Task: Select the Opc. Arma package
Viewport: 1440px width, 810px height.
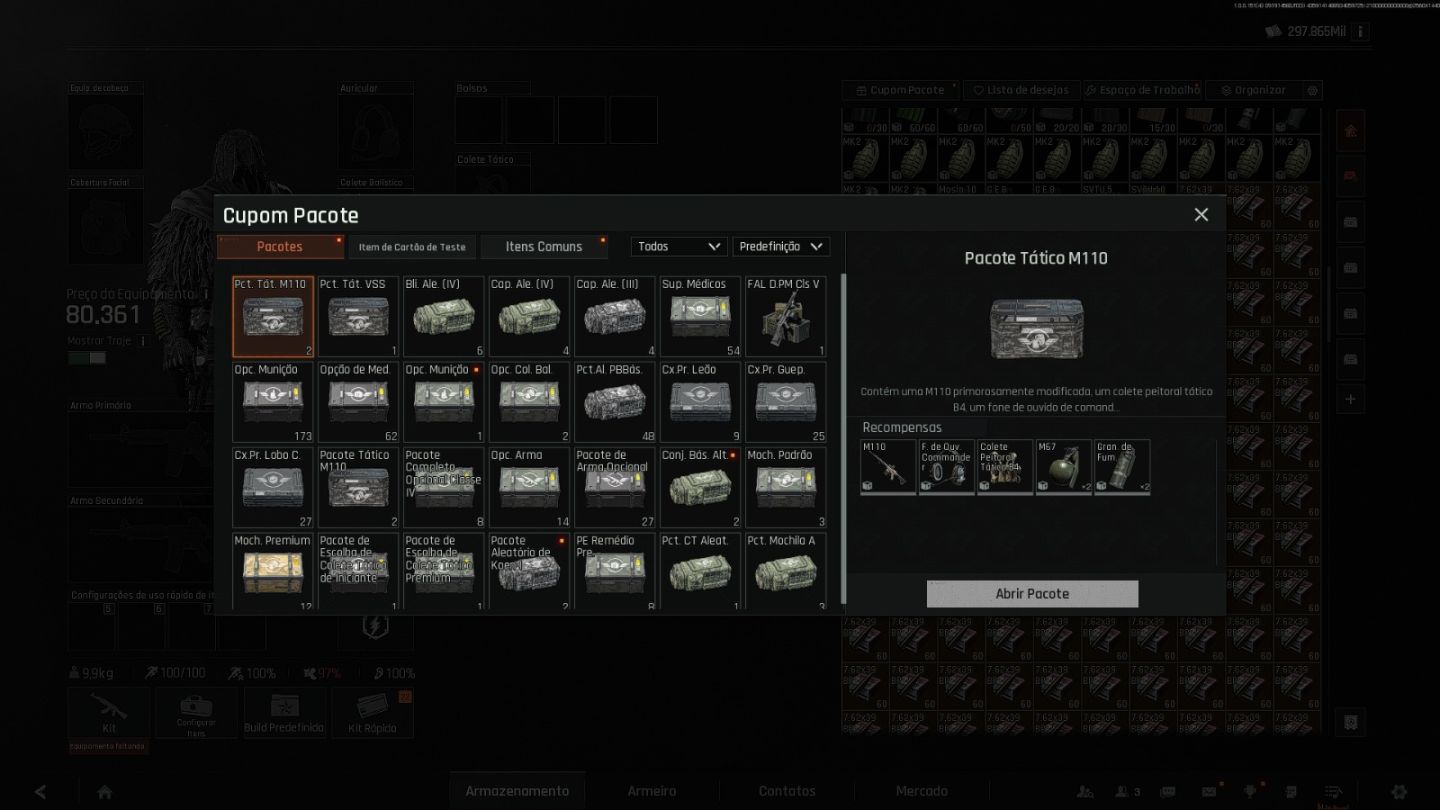Action: click(x=529, y=488)
